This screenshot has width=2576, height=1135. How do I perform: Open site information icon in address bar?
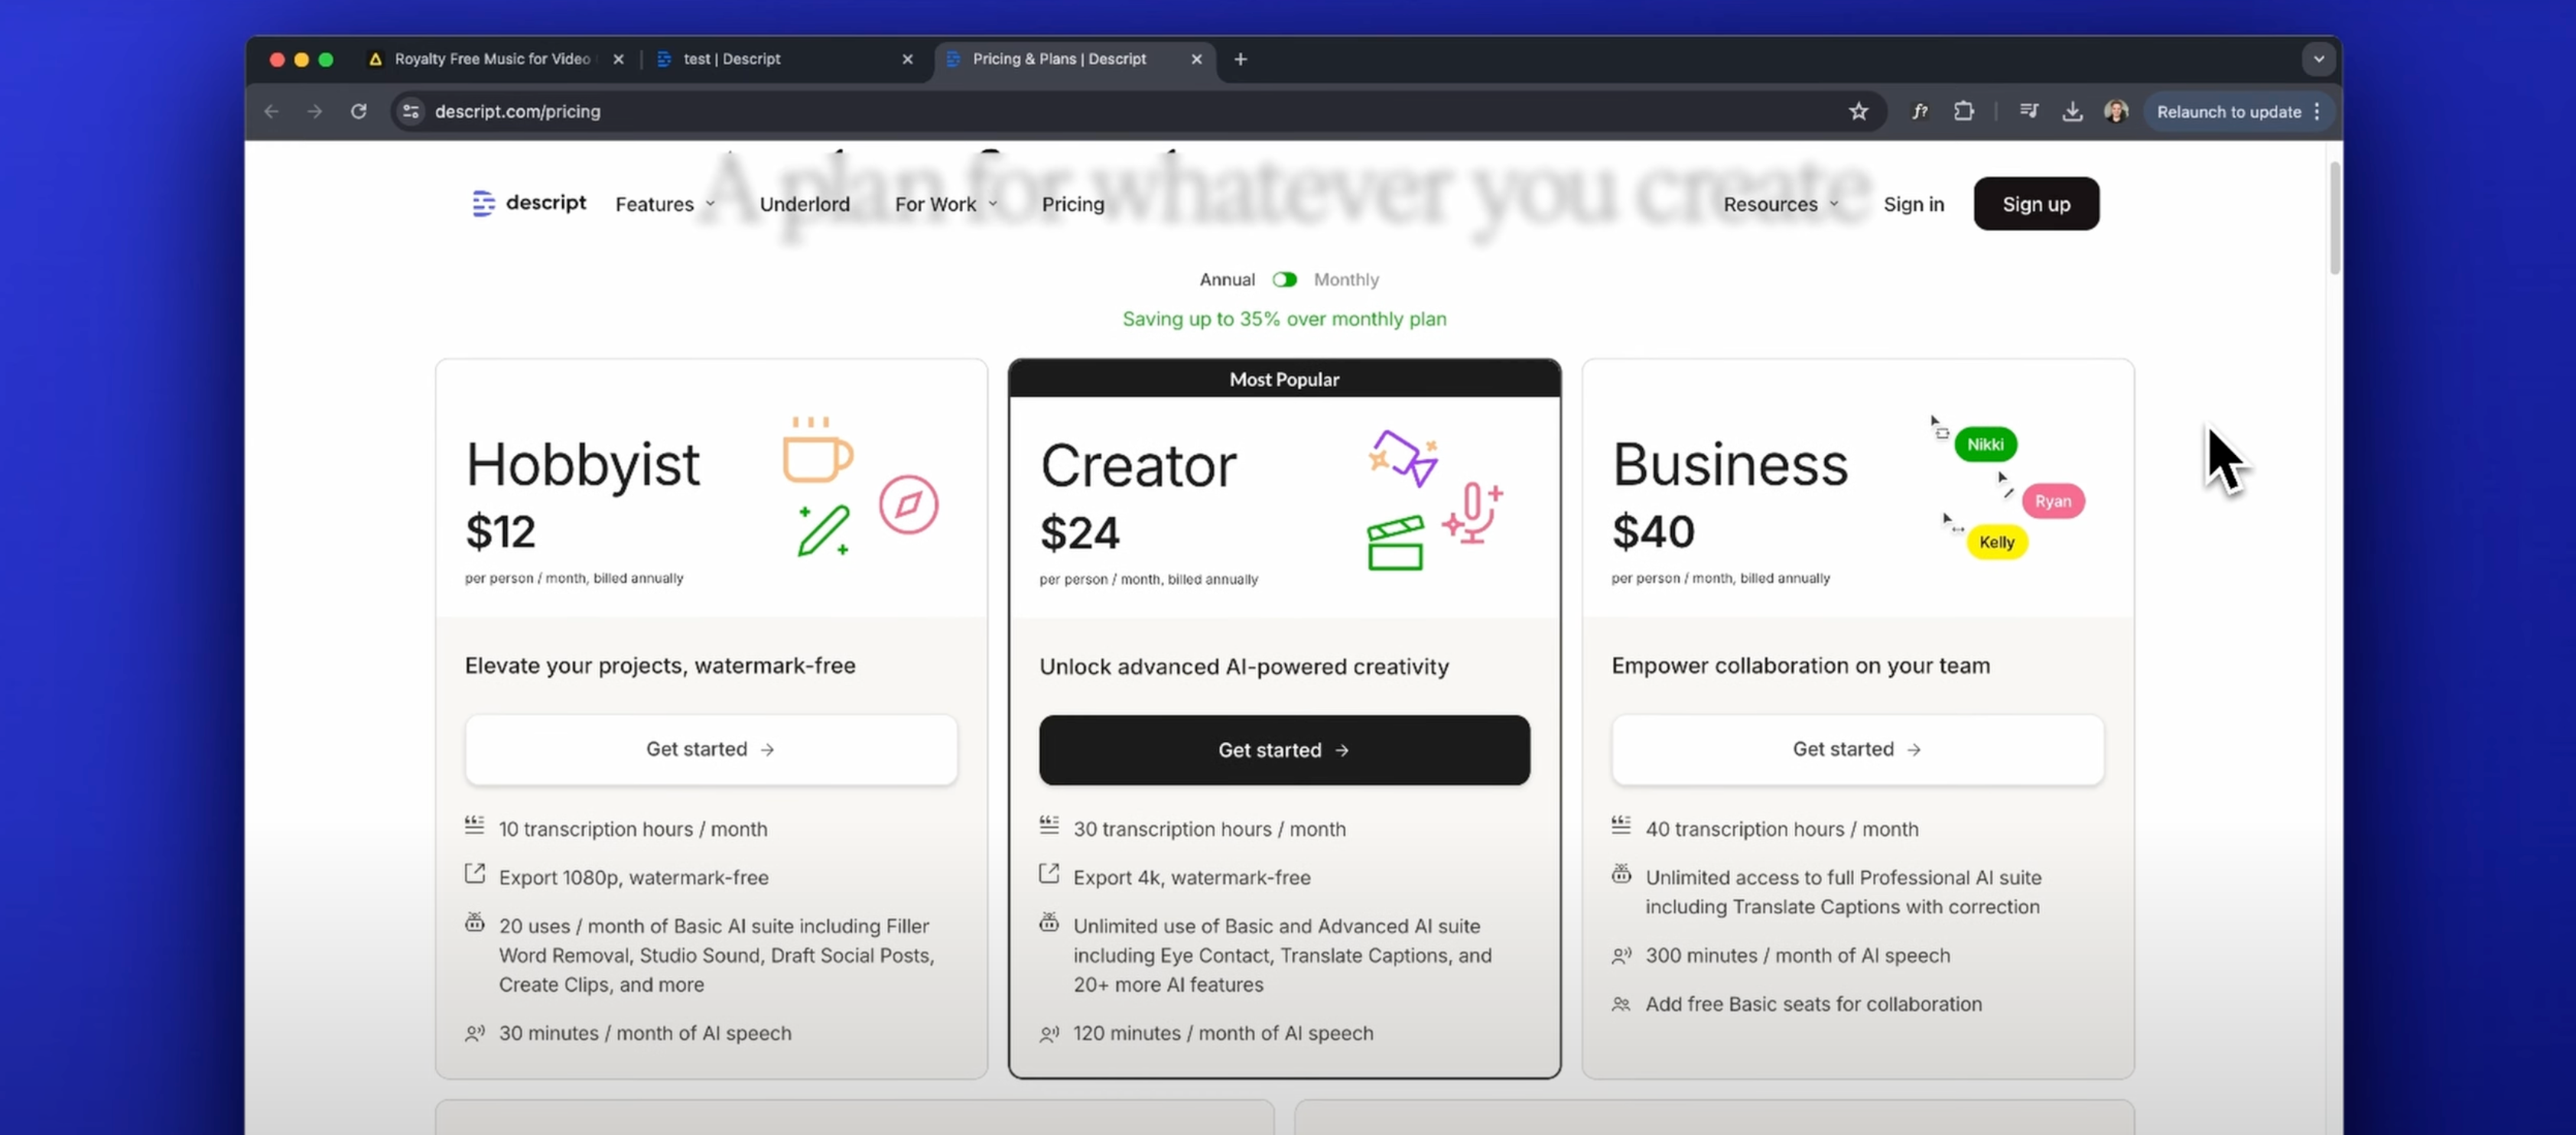coord(410,111)
